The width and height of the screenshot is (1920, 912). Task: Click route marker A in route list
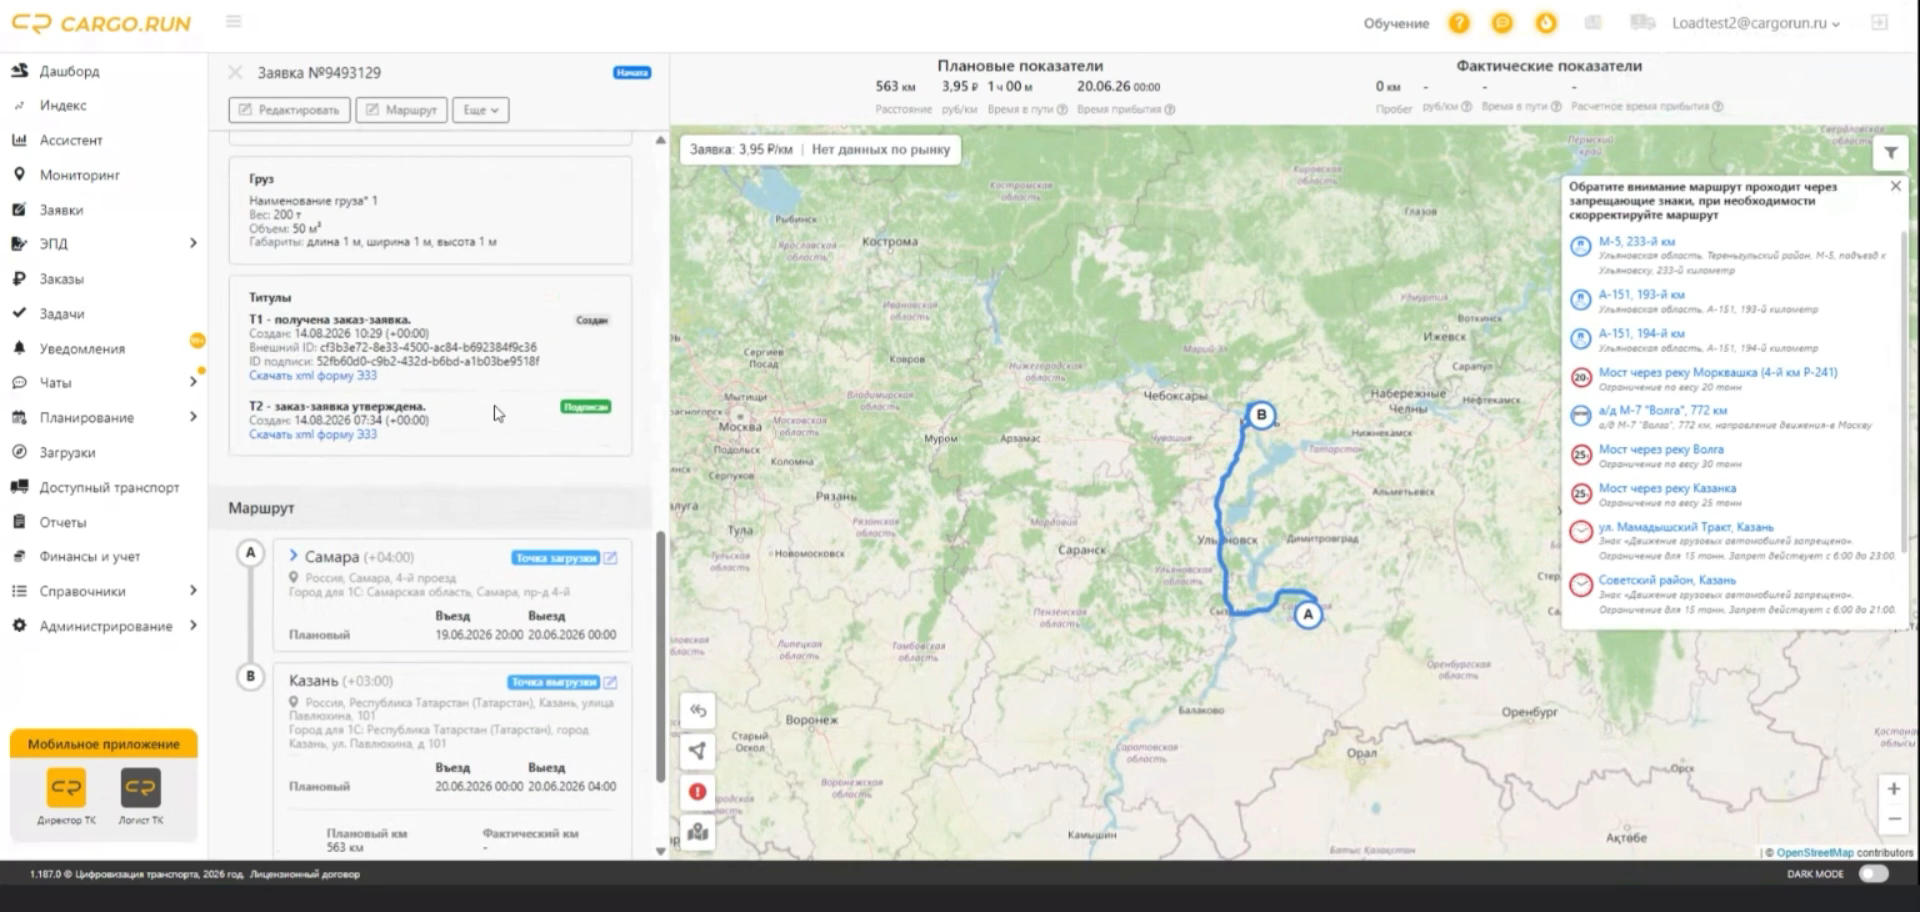point(251,552)
